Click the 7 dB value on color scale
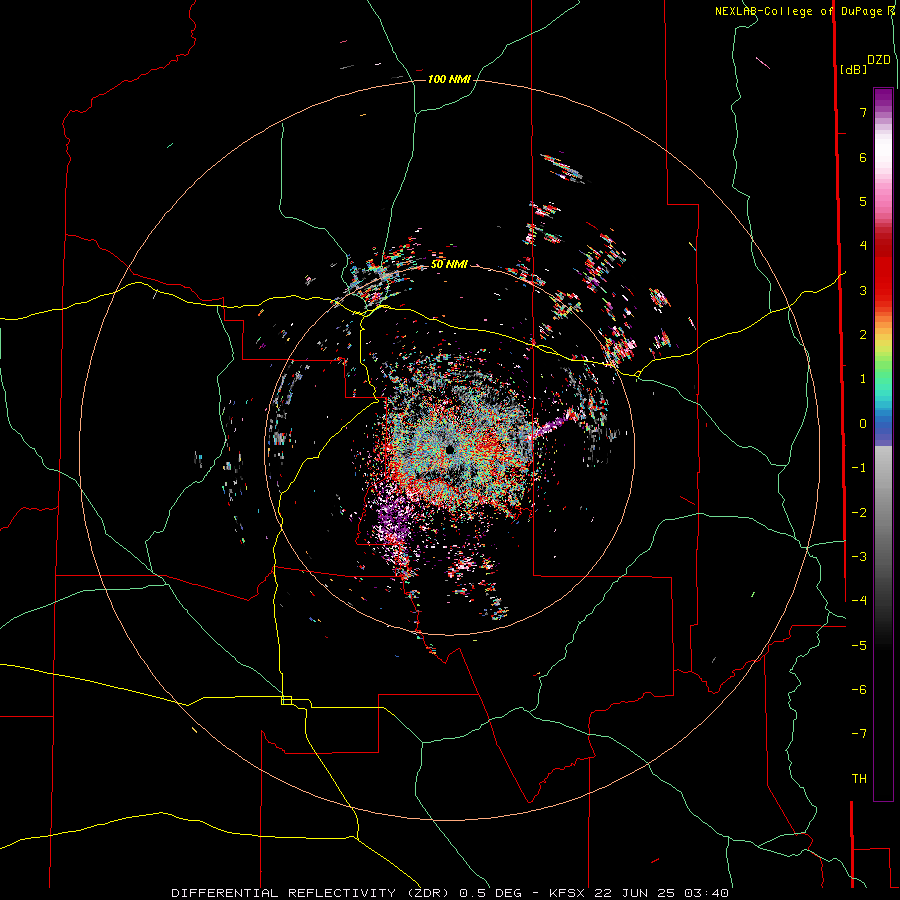 click(x=863, y=112)
